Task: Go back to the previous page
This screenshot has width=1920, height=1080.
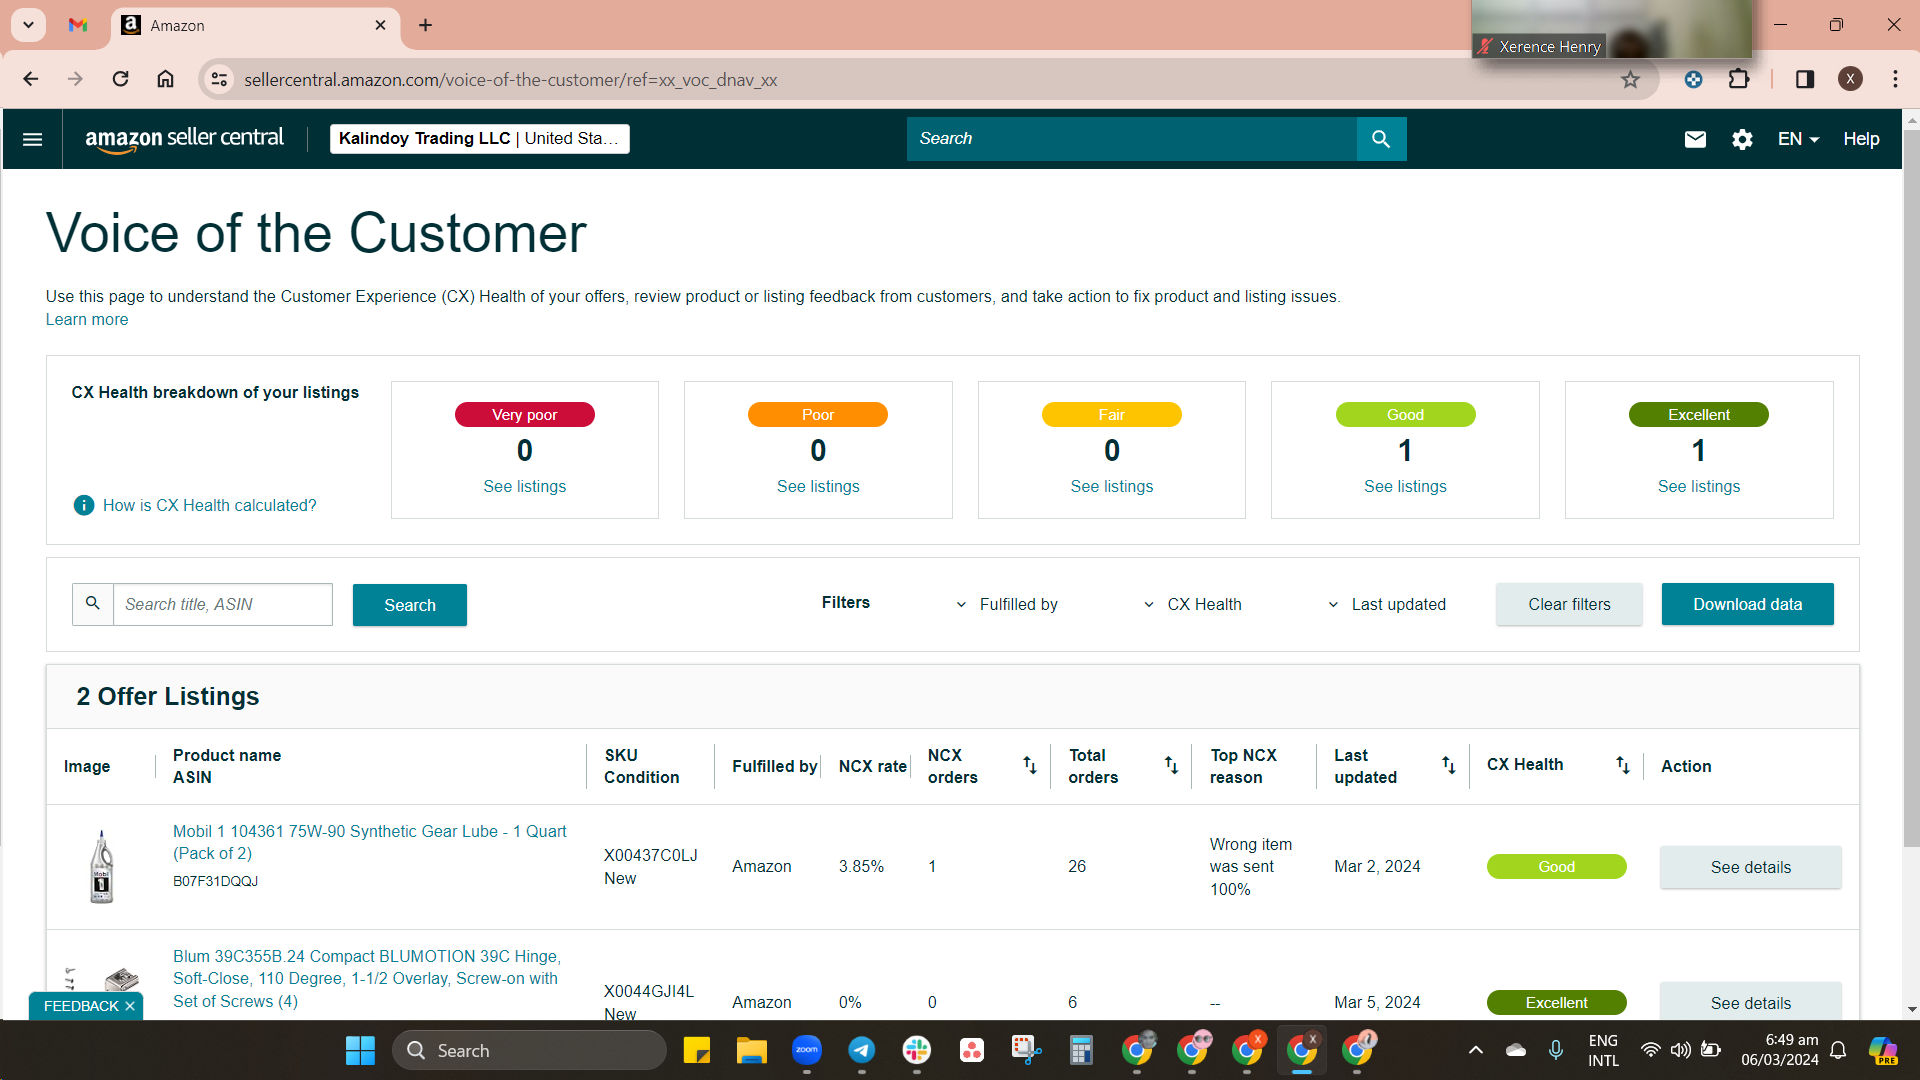Action: click(31, 79)
